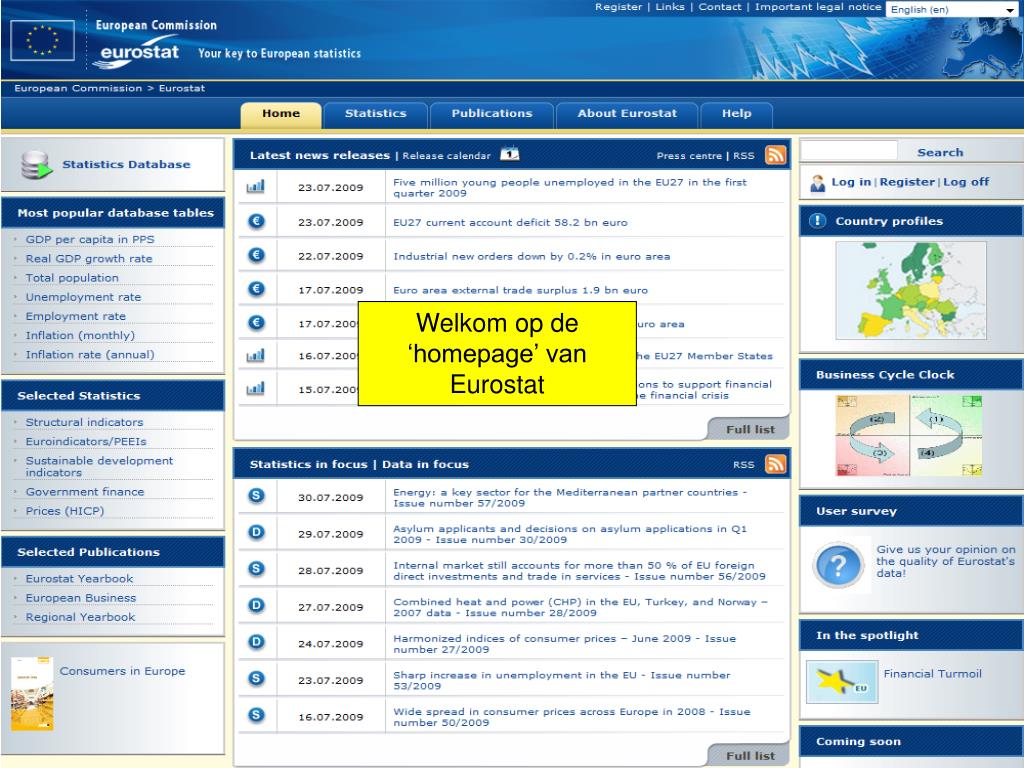Open Regional Yearbook publication link
The width and height of the screenshot is (1024, 768).
tap(80, 617)
